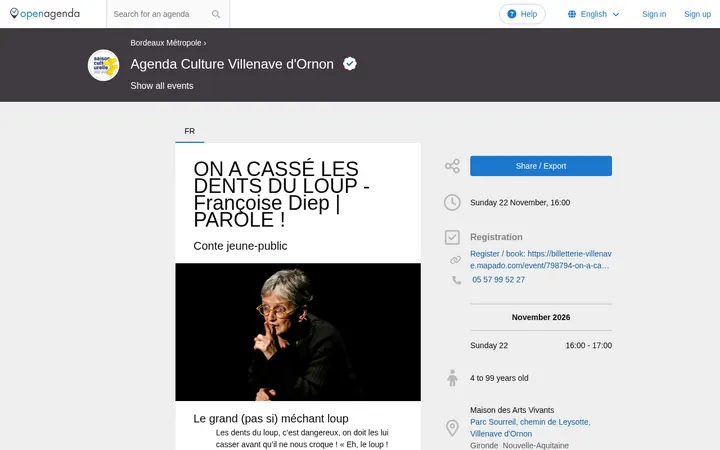Click Conte jeune-public subtitle

(240, 246)
